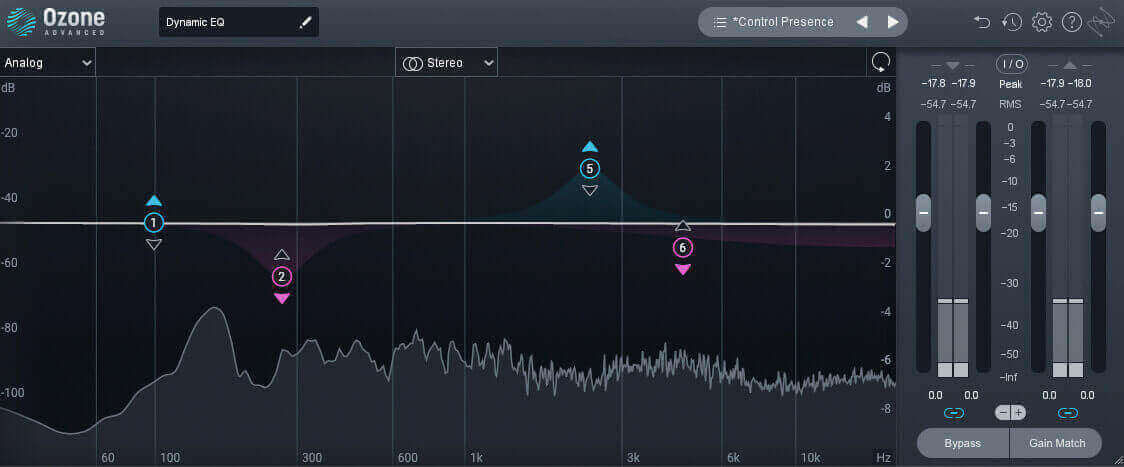
Task: Select EQ band node 6
Action: 682,248
